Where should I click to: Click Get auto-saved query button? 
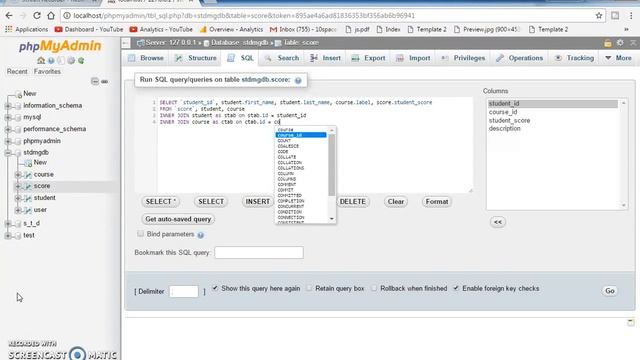coord(178,219)
